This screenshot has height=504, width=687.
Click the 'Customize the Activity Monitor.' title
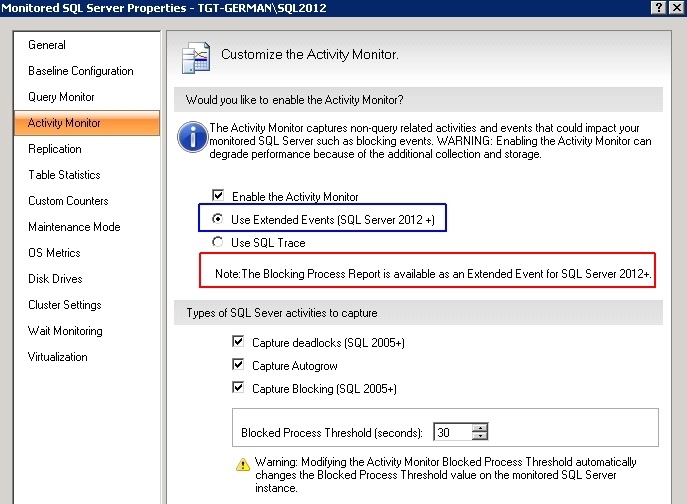click(x=310, y=54)
